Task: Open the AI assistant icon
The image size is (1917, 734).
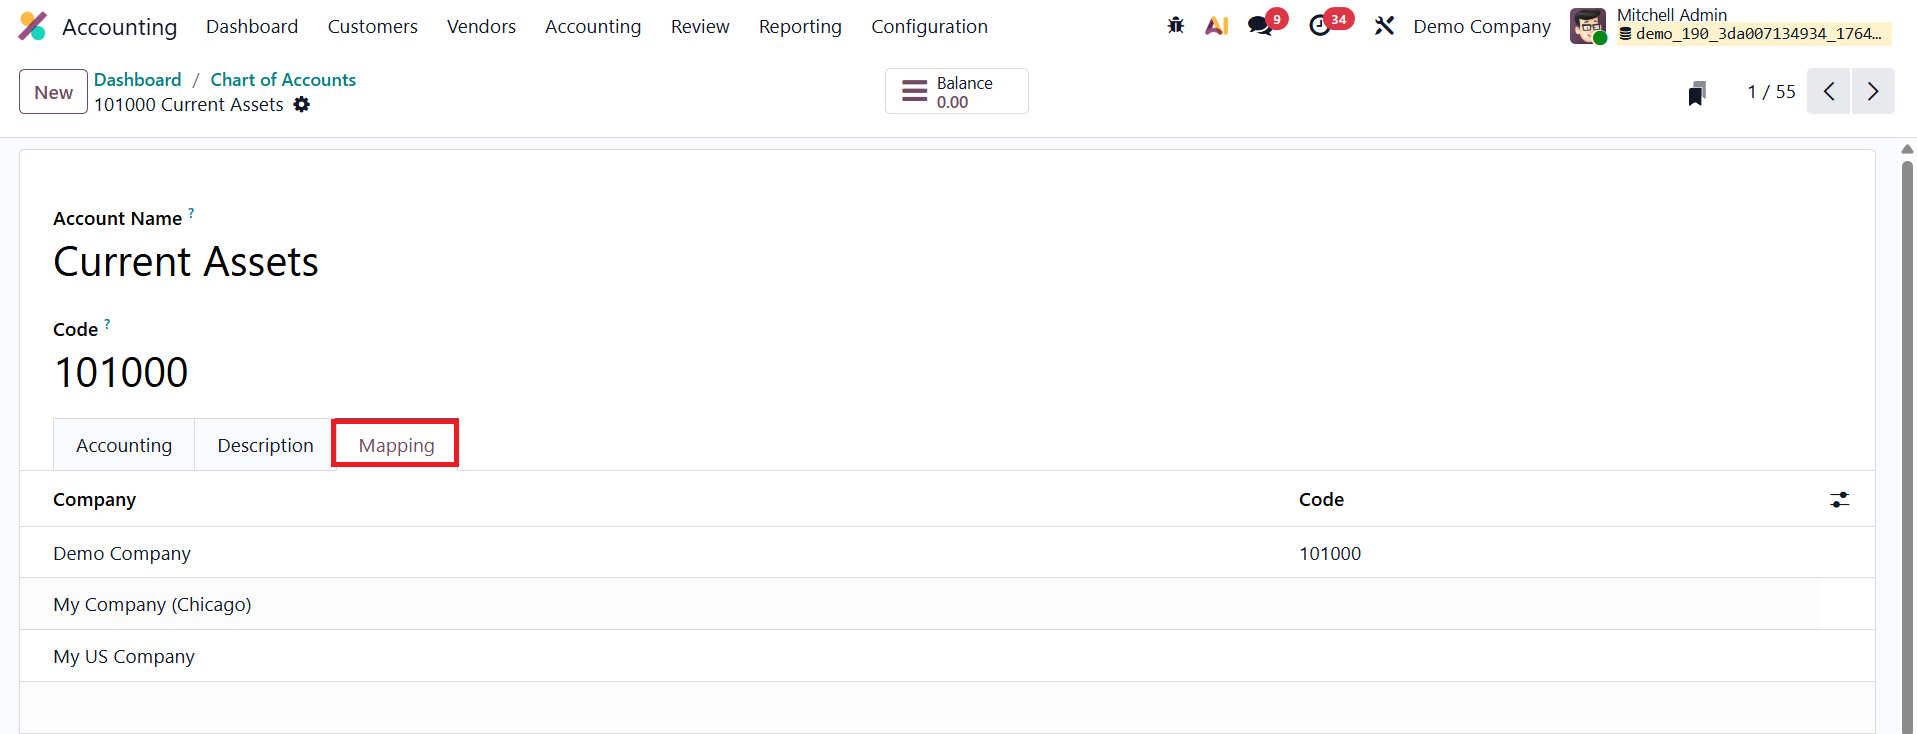Action: [x=1216, y=26]
